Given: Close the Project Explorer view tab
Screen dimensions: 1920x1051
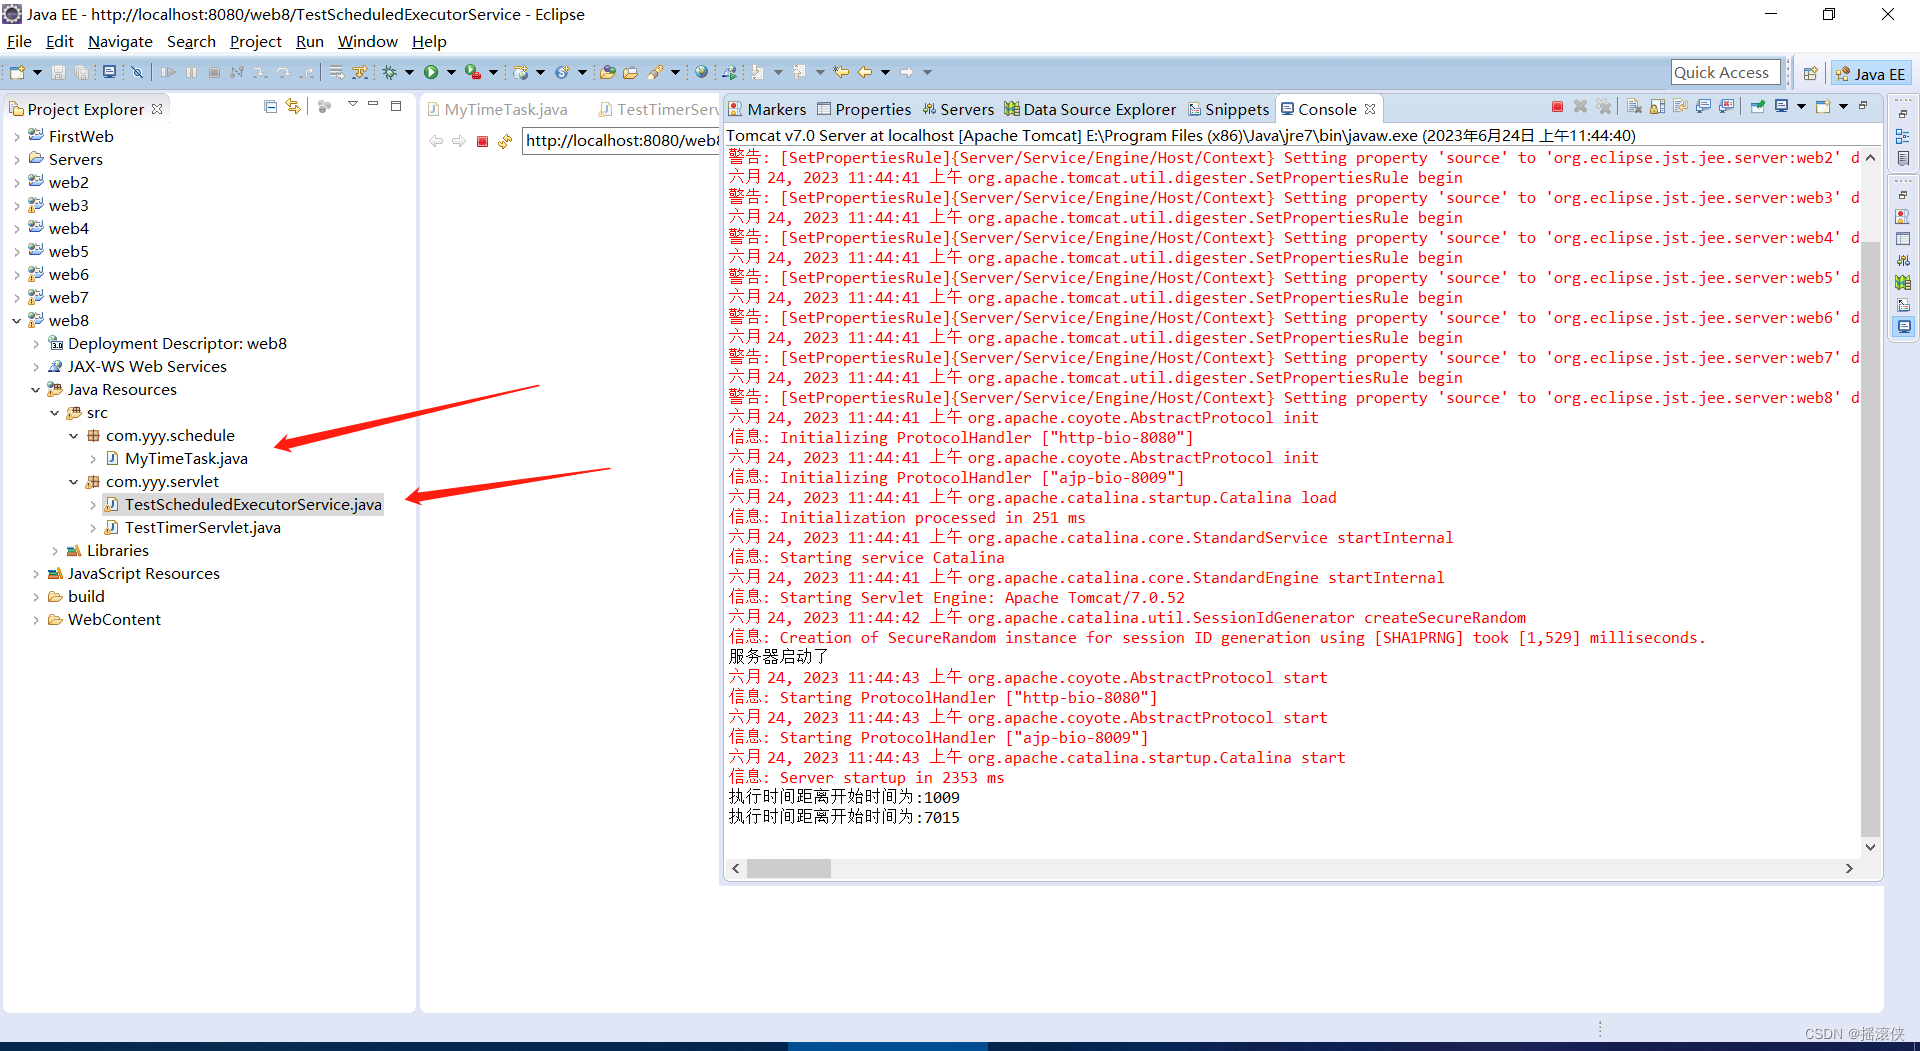Looking at the screenshot, I should click(157, 109).
